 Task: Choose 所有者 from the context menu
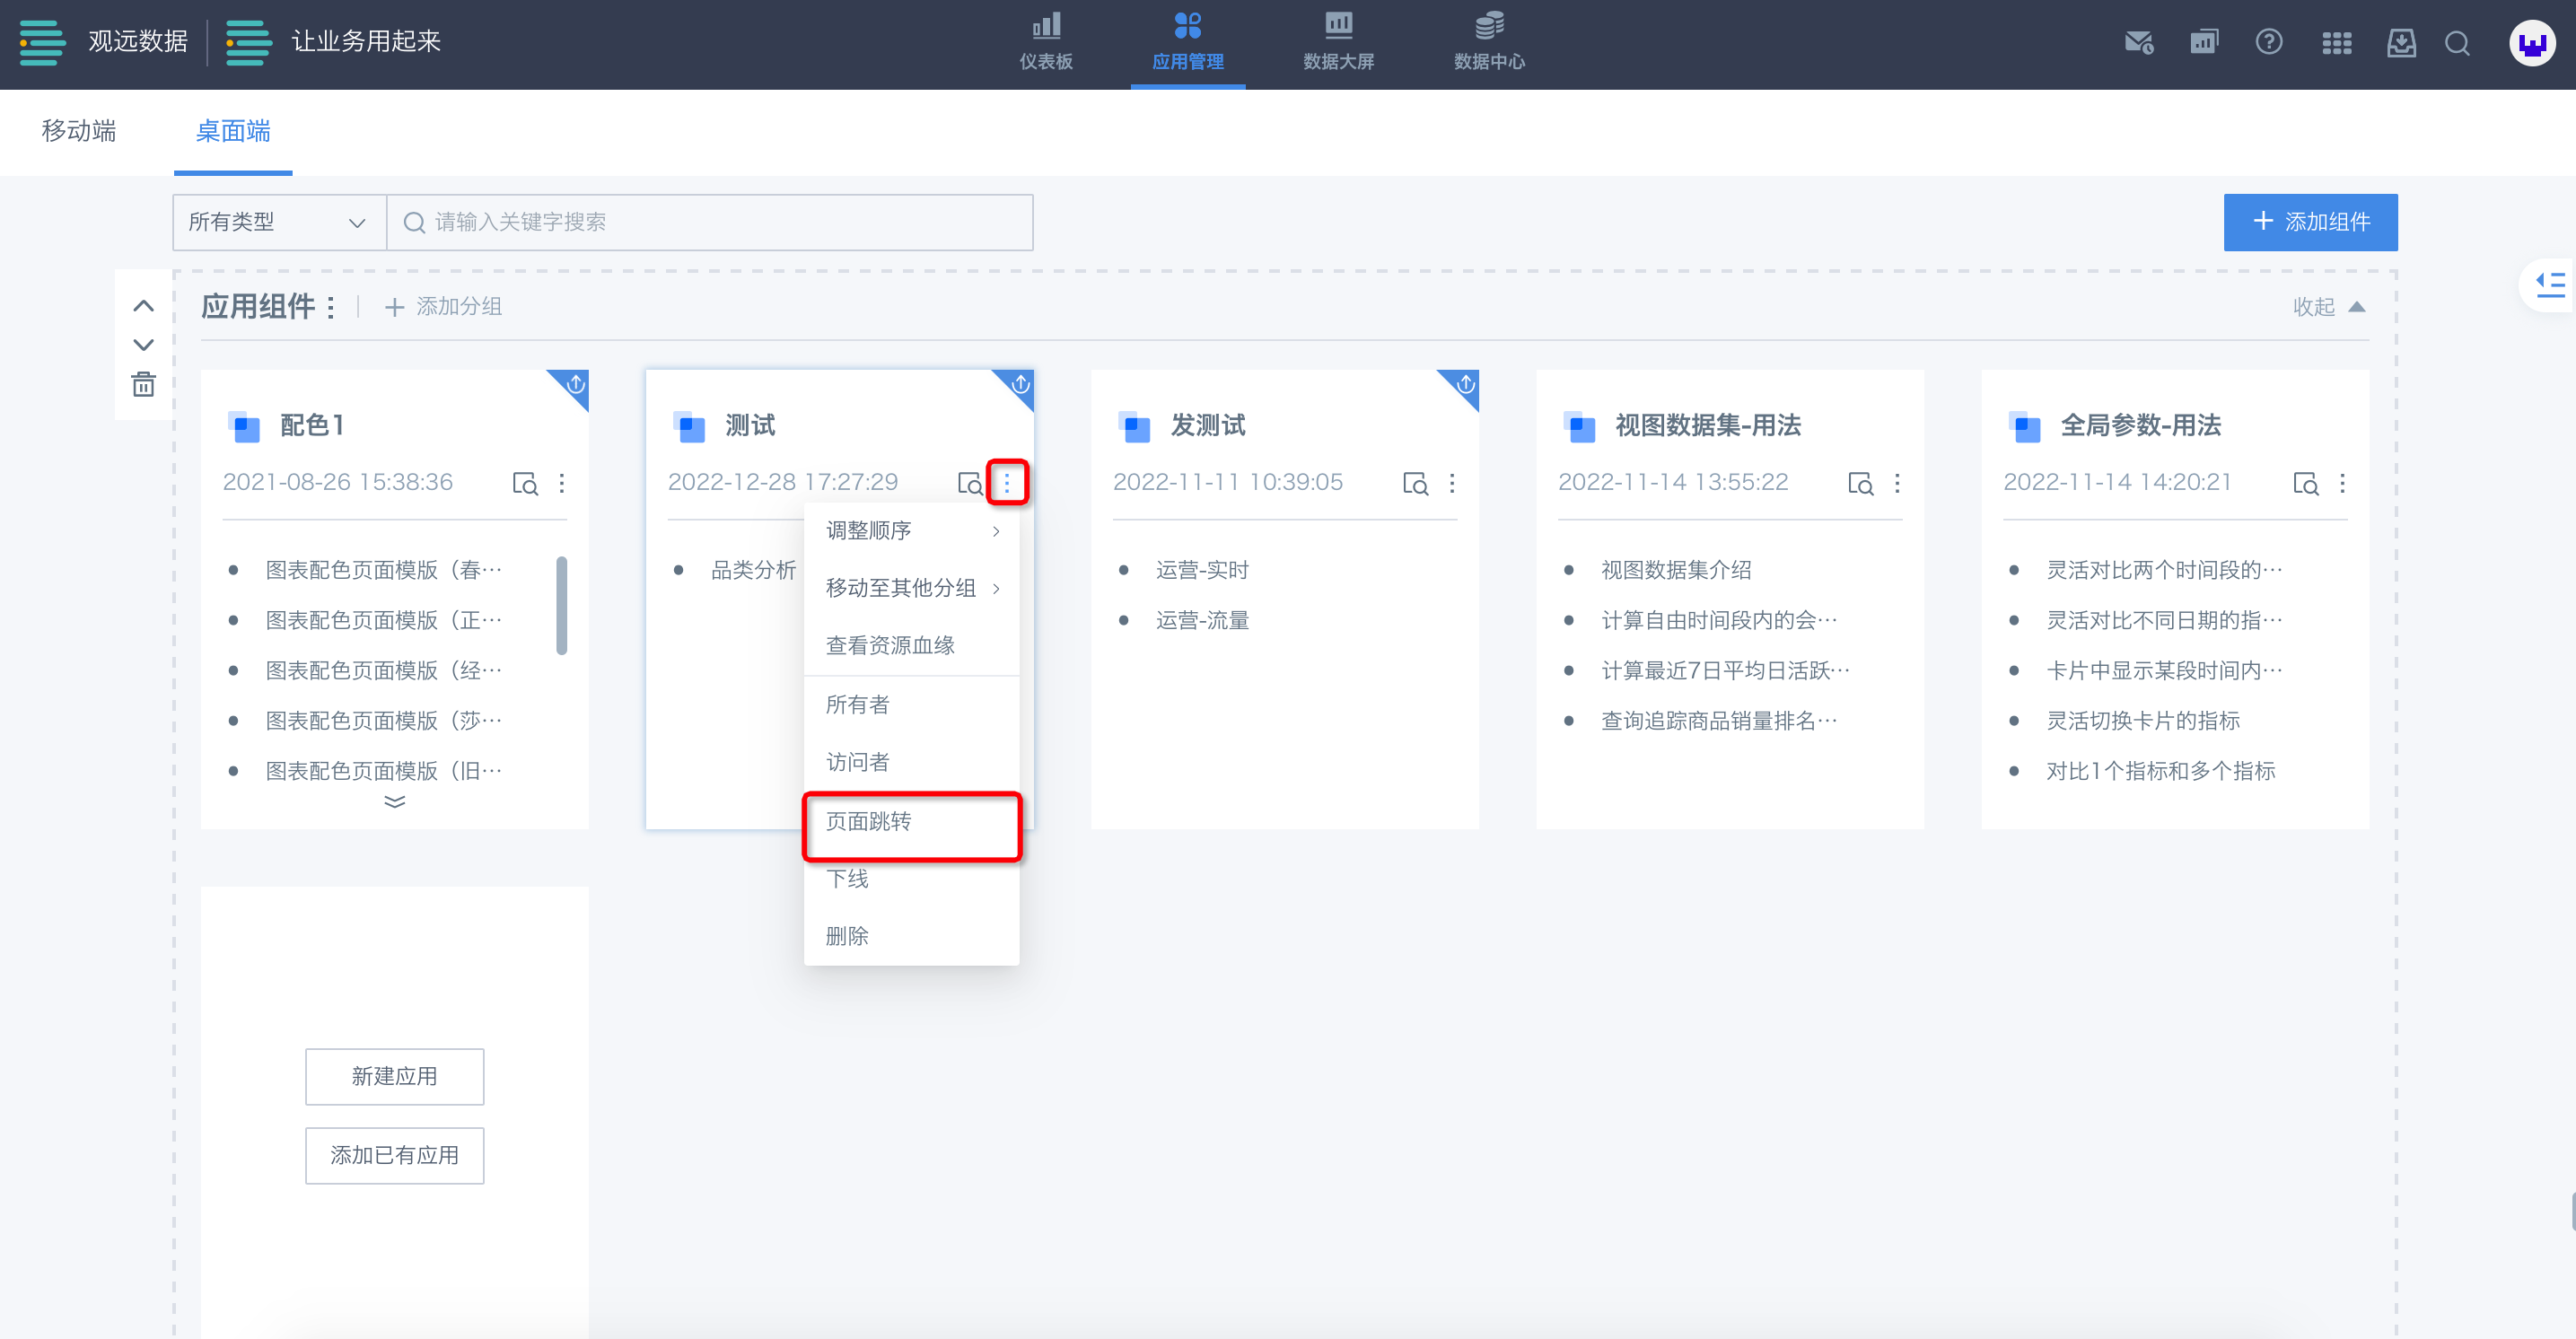click(911, 705)
